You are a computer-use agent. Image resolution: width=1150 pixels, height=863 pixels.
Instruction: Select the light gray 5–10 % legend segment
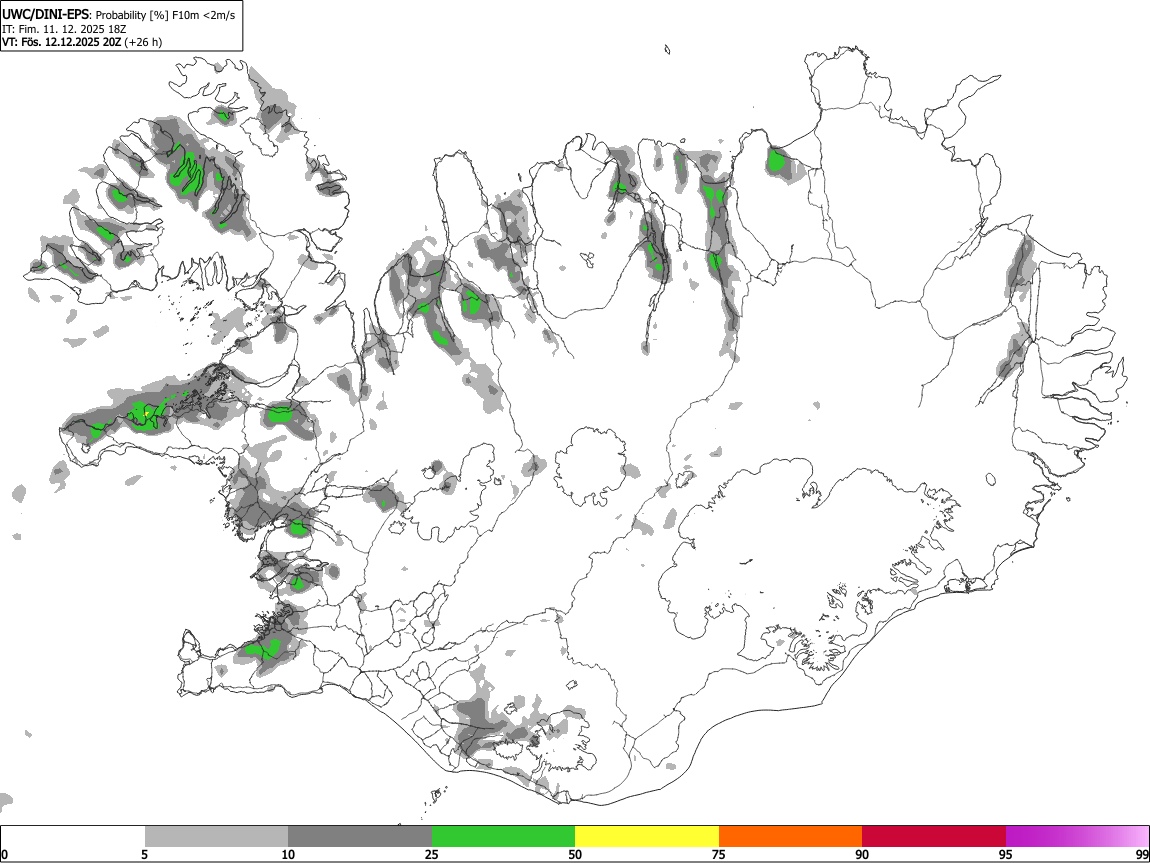(x=216, y=836)
